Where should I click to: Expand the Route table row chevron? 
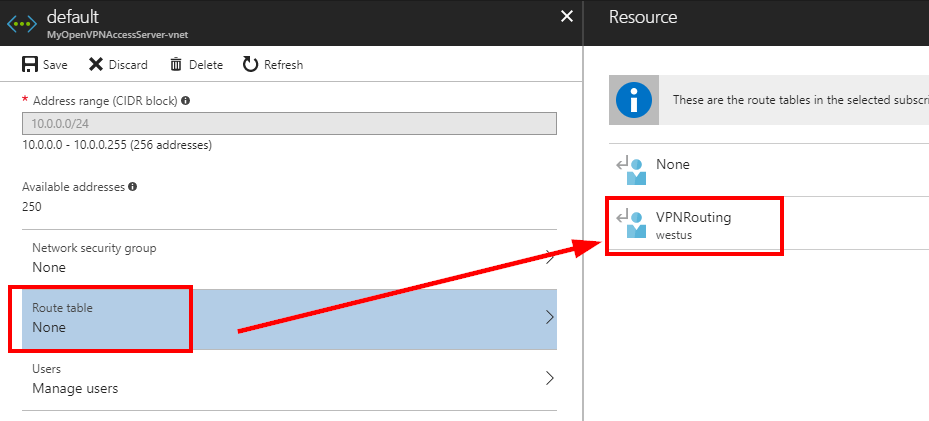point(550,317)
